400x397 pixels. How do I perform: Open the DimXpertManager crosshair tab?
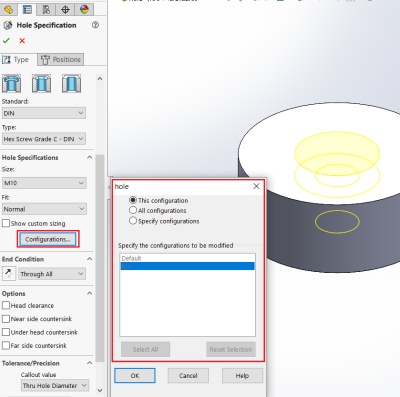pyautogui.click(x=65, y=9)
